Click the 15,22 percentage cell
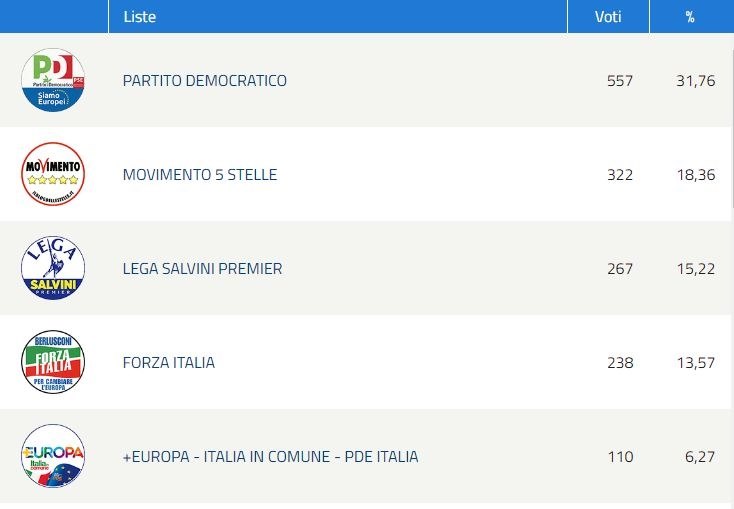The height and width of the screenshot is (509, 734). click(696, 269)
